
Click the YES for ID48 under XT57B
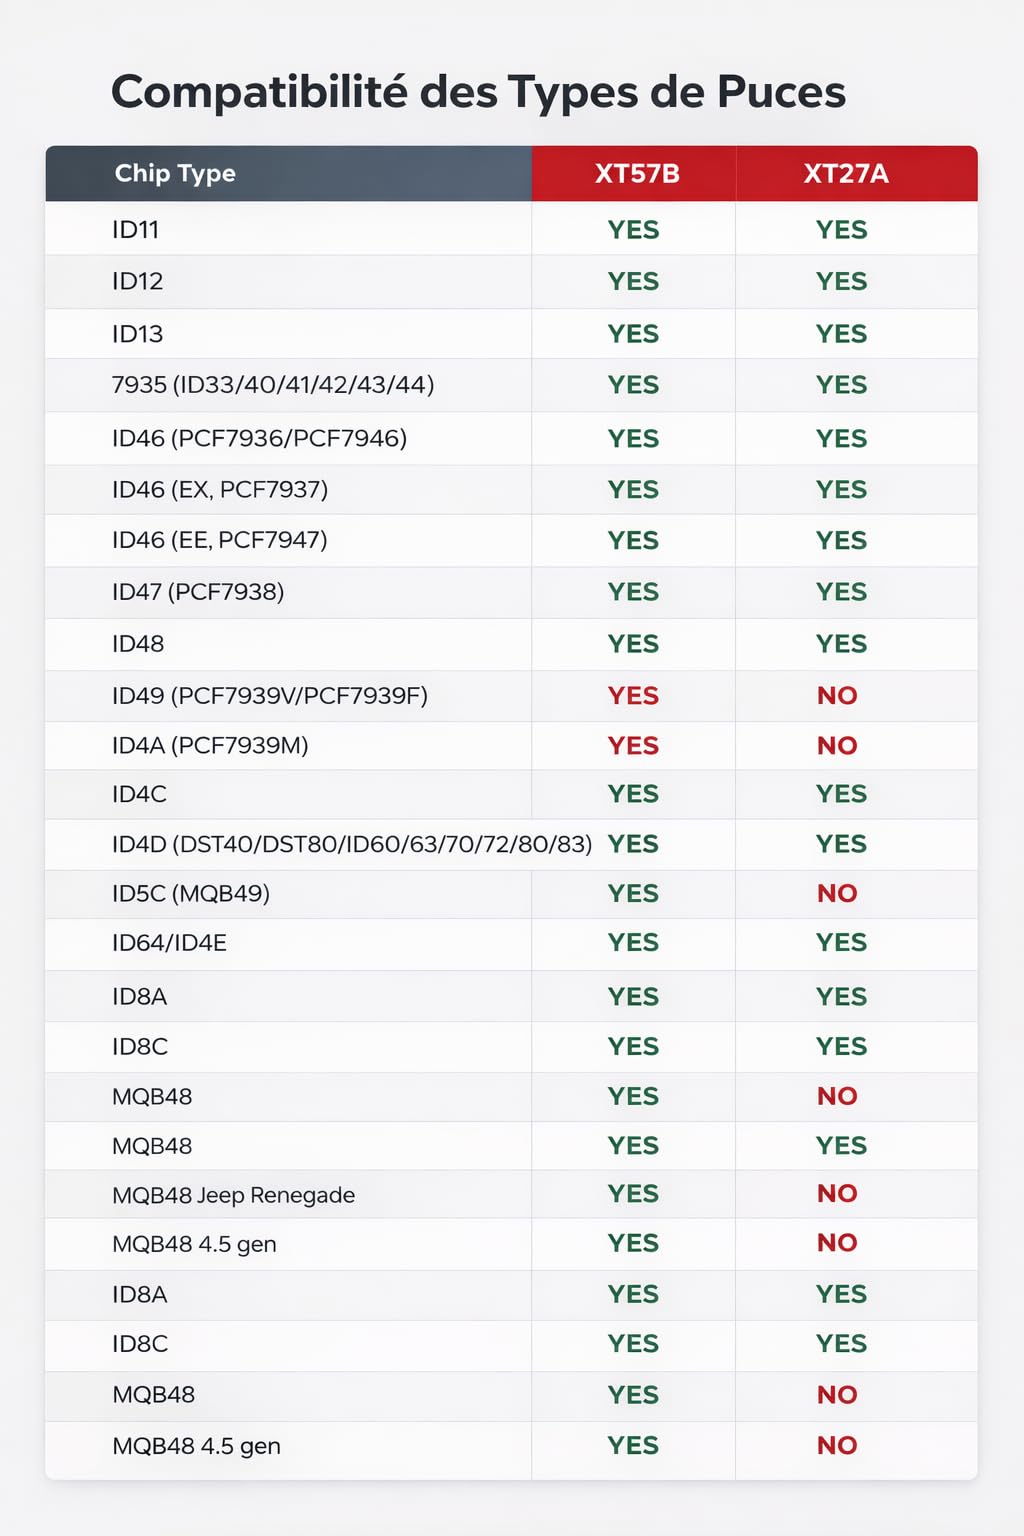click(633, 644)
